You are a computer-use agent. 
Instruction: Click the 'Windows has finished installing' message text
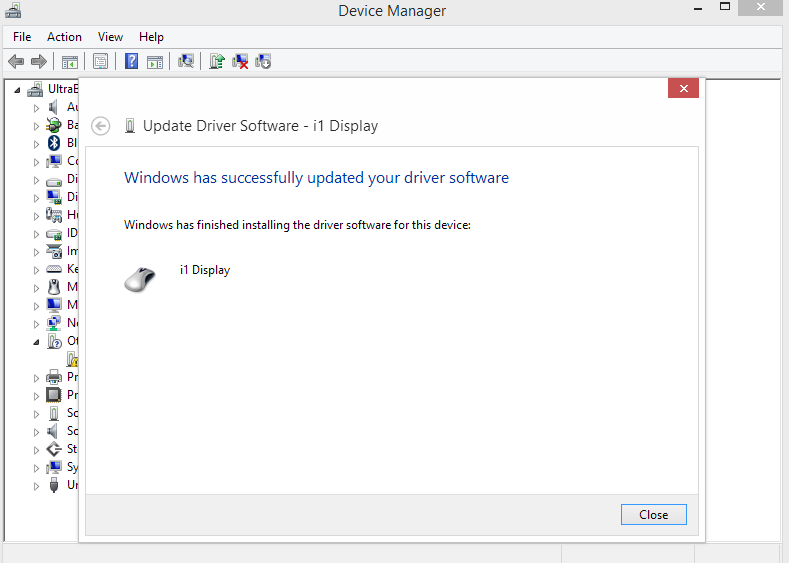click(297, 225)
